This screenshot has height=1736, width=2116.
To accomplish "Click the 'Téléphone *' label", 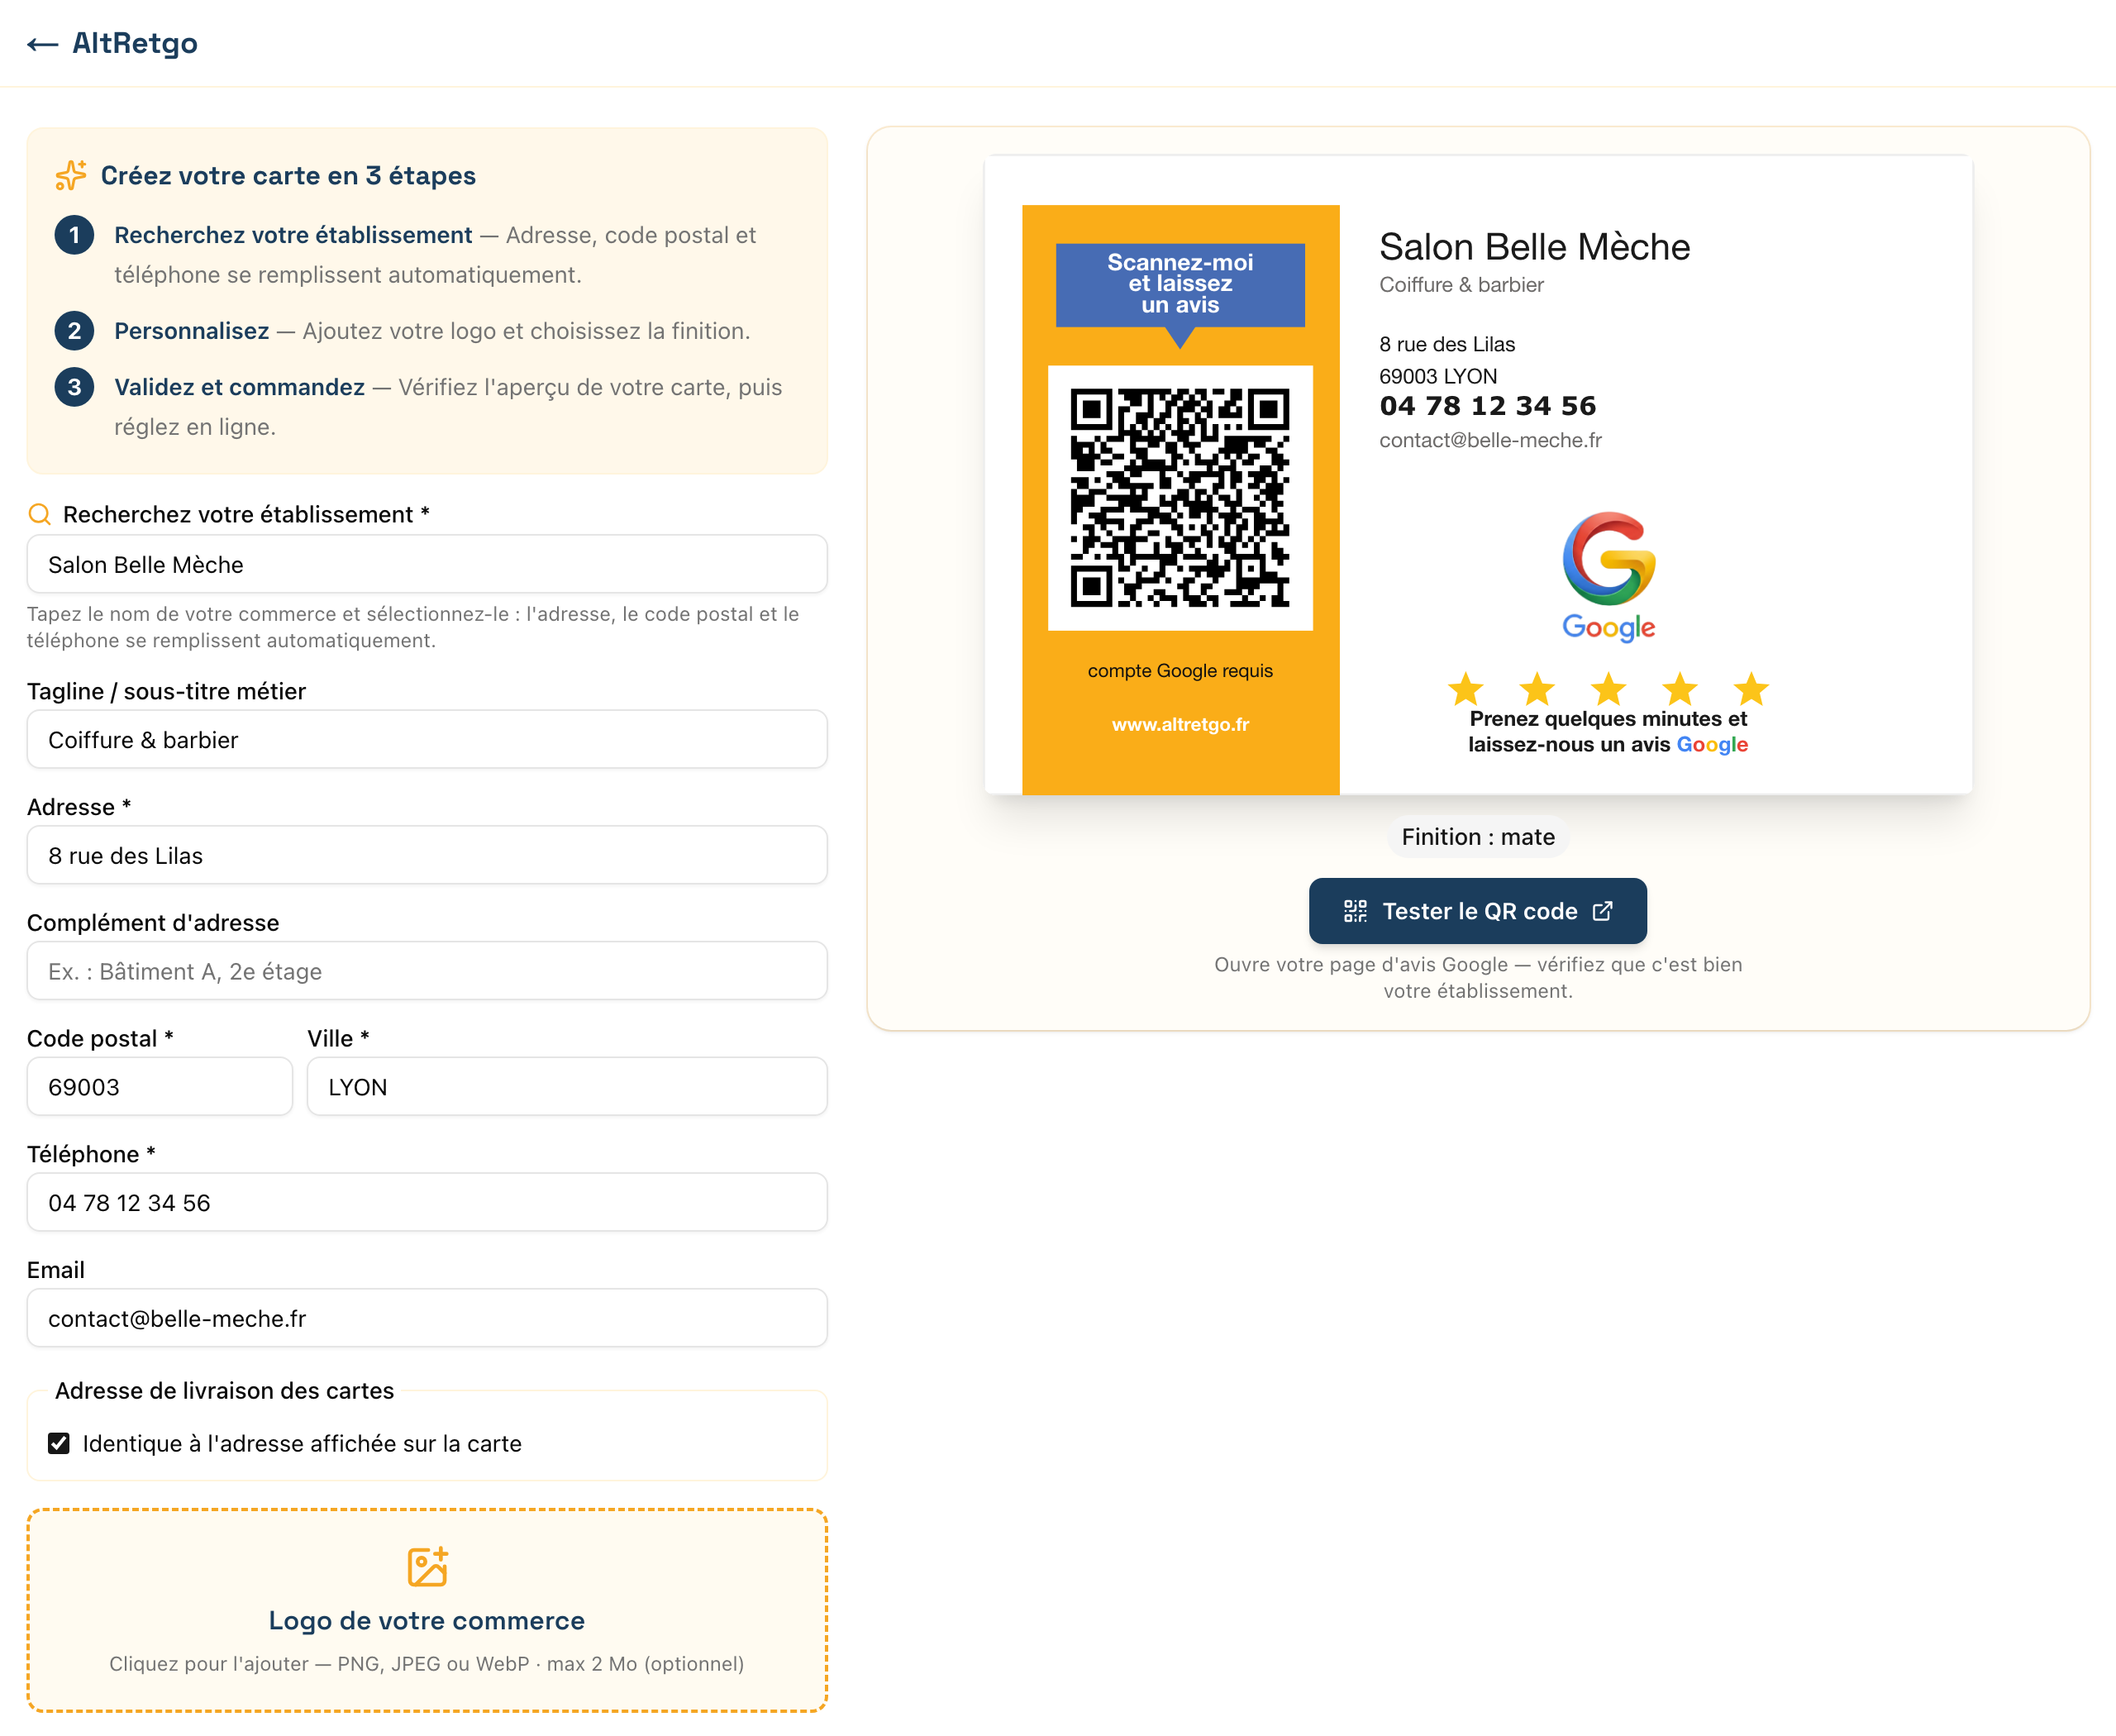I will [x=91, y=1154].
